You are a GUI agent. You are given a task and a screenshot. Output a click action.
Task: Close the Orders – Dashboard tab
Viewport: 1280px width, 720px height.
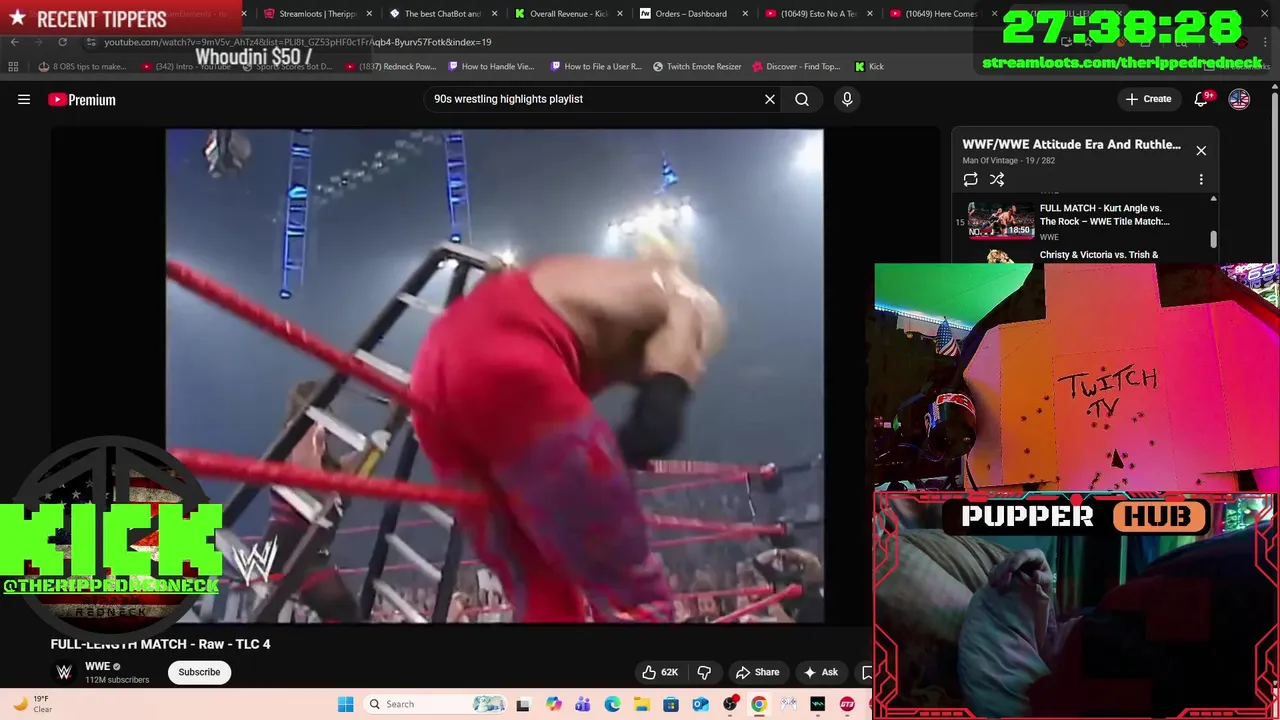tap(744, 14)
